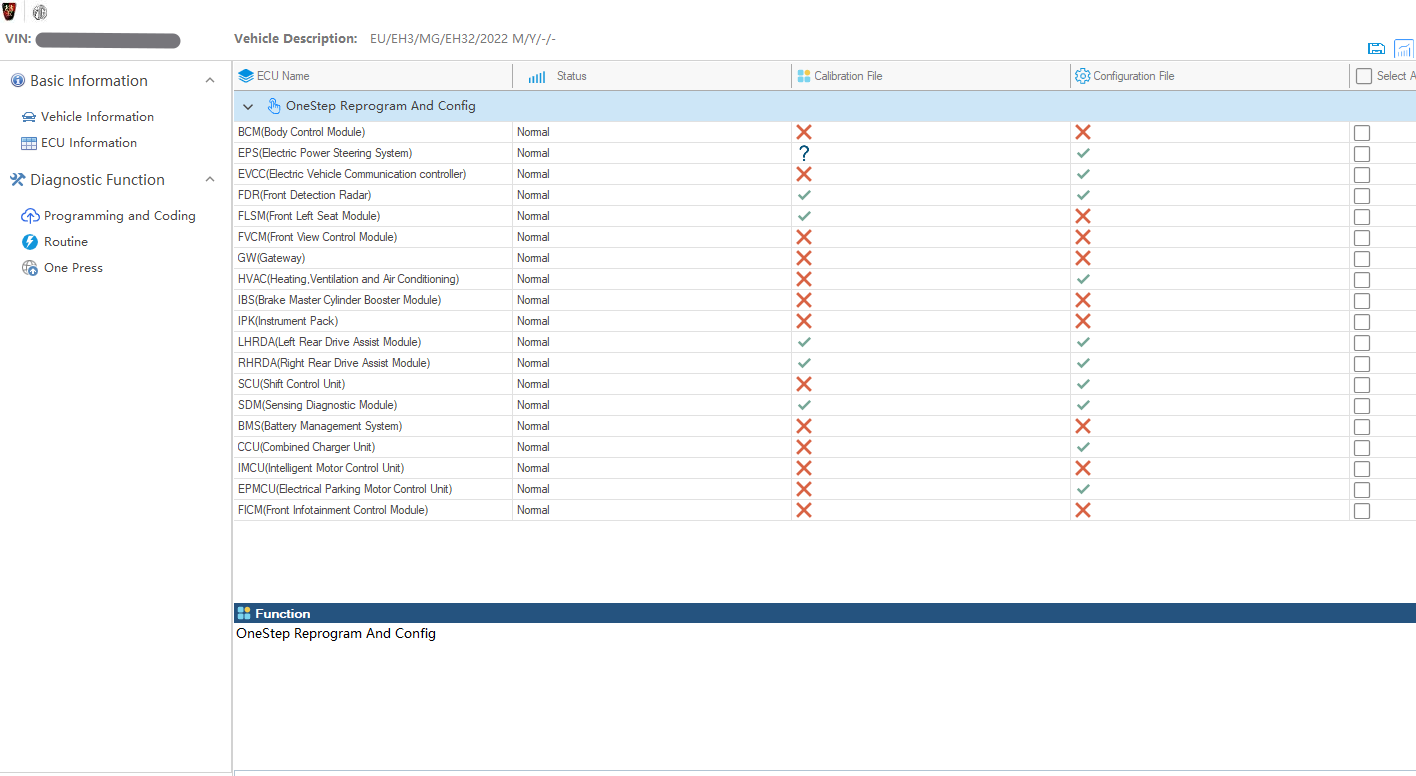Collapse the OneStep Reprogram And Config group
This screenshot has height=776, width=1416.
click(248, 106)
